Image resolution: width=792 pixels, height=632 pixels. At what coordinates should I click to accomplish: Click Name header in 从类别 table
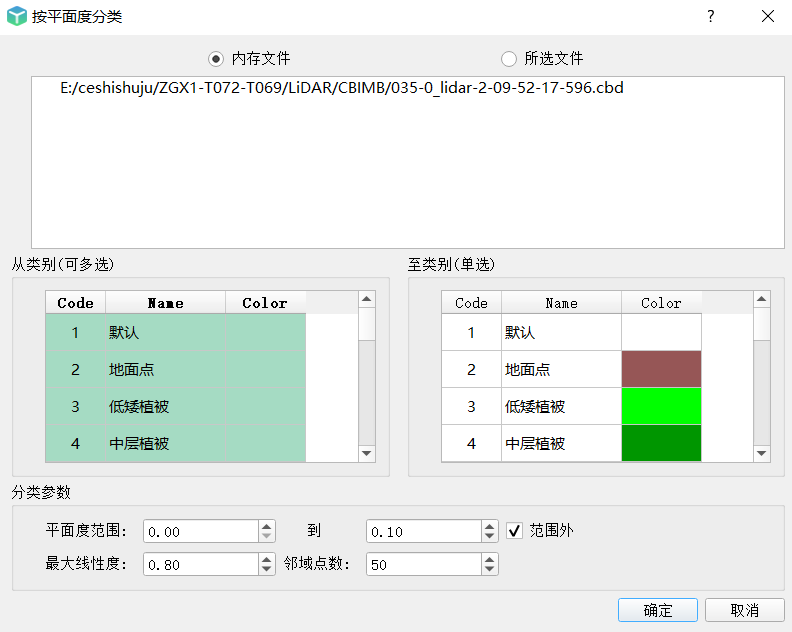[x=165, y=303]
